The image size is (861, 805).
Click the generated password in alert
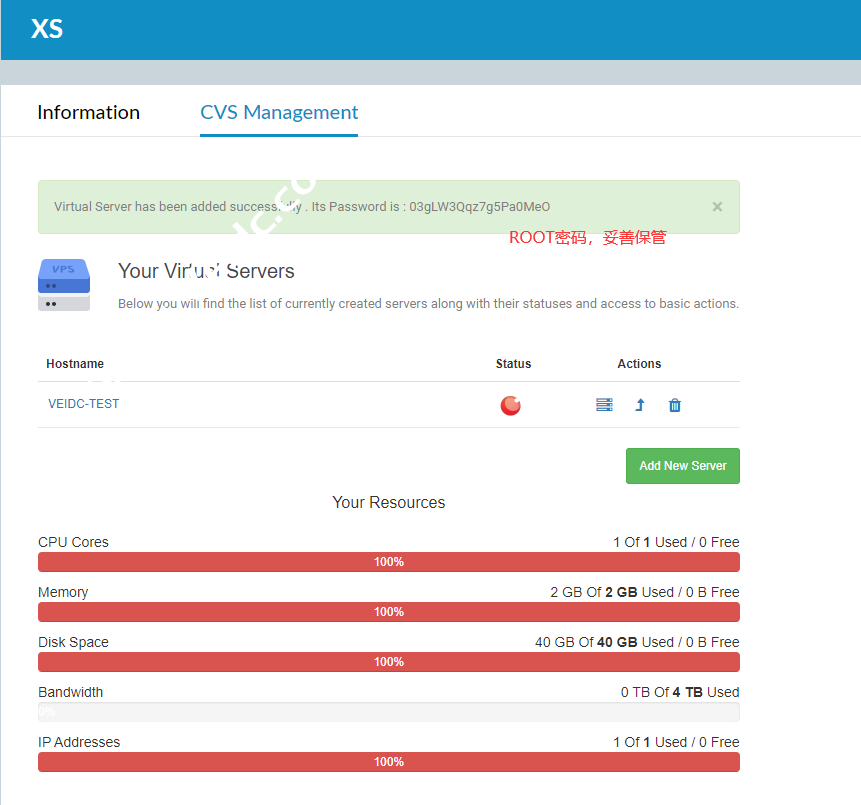[479, 207]
